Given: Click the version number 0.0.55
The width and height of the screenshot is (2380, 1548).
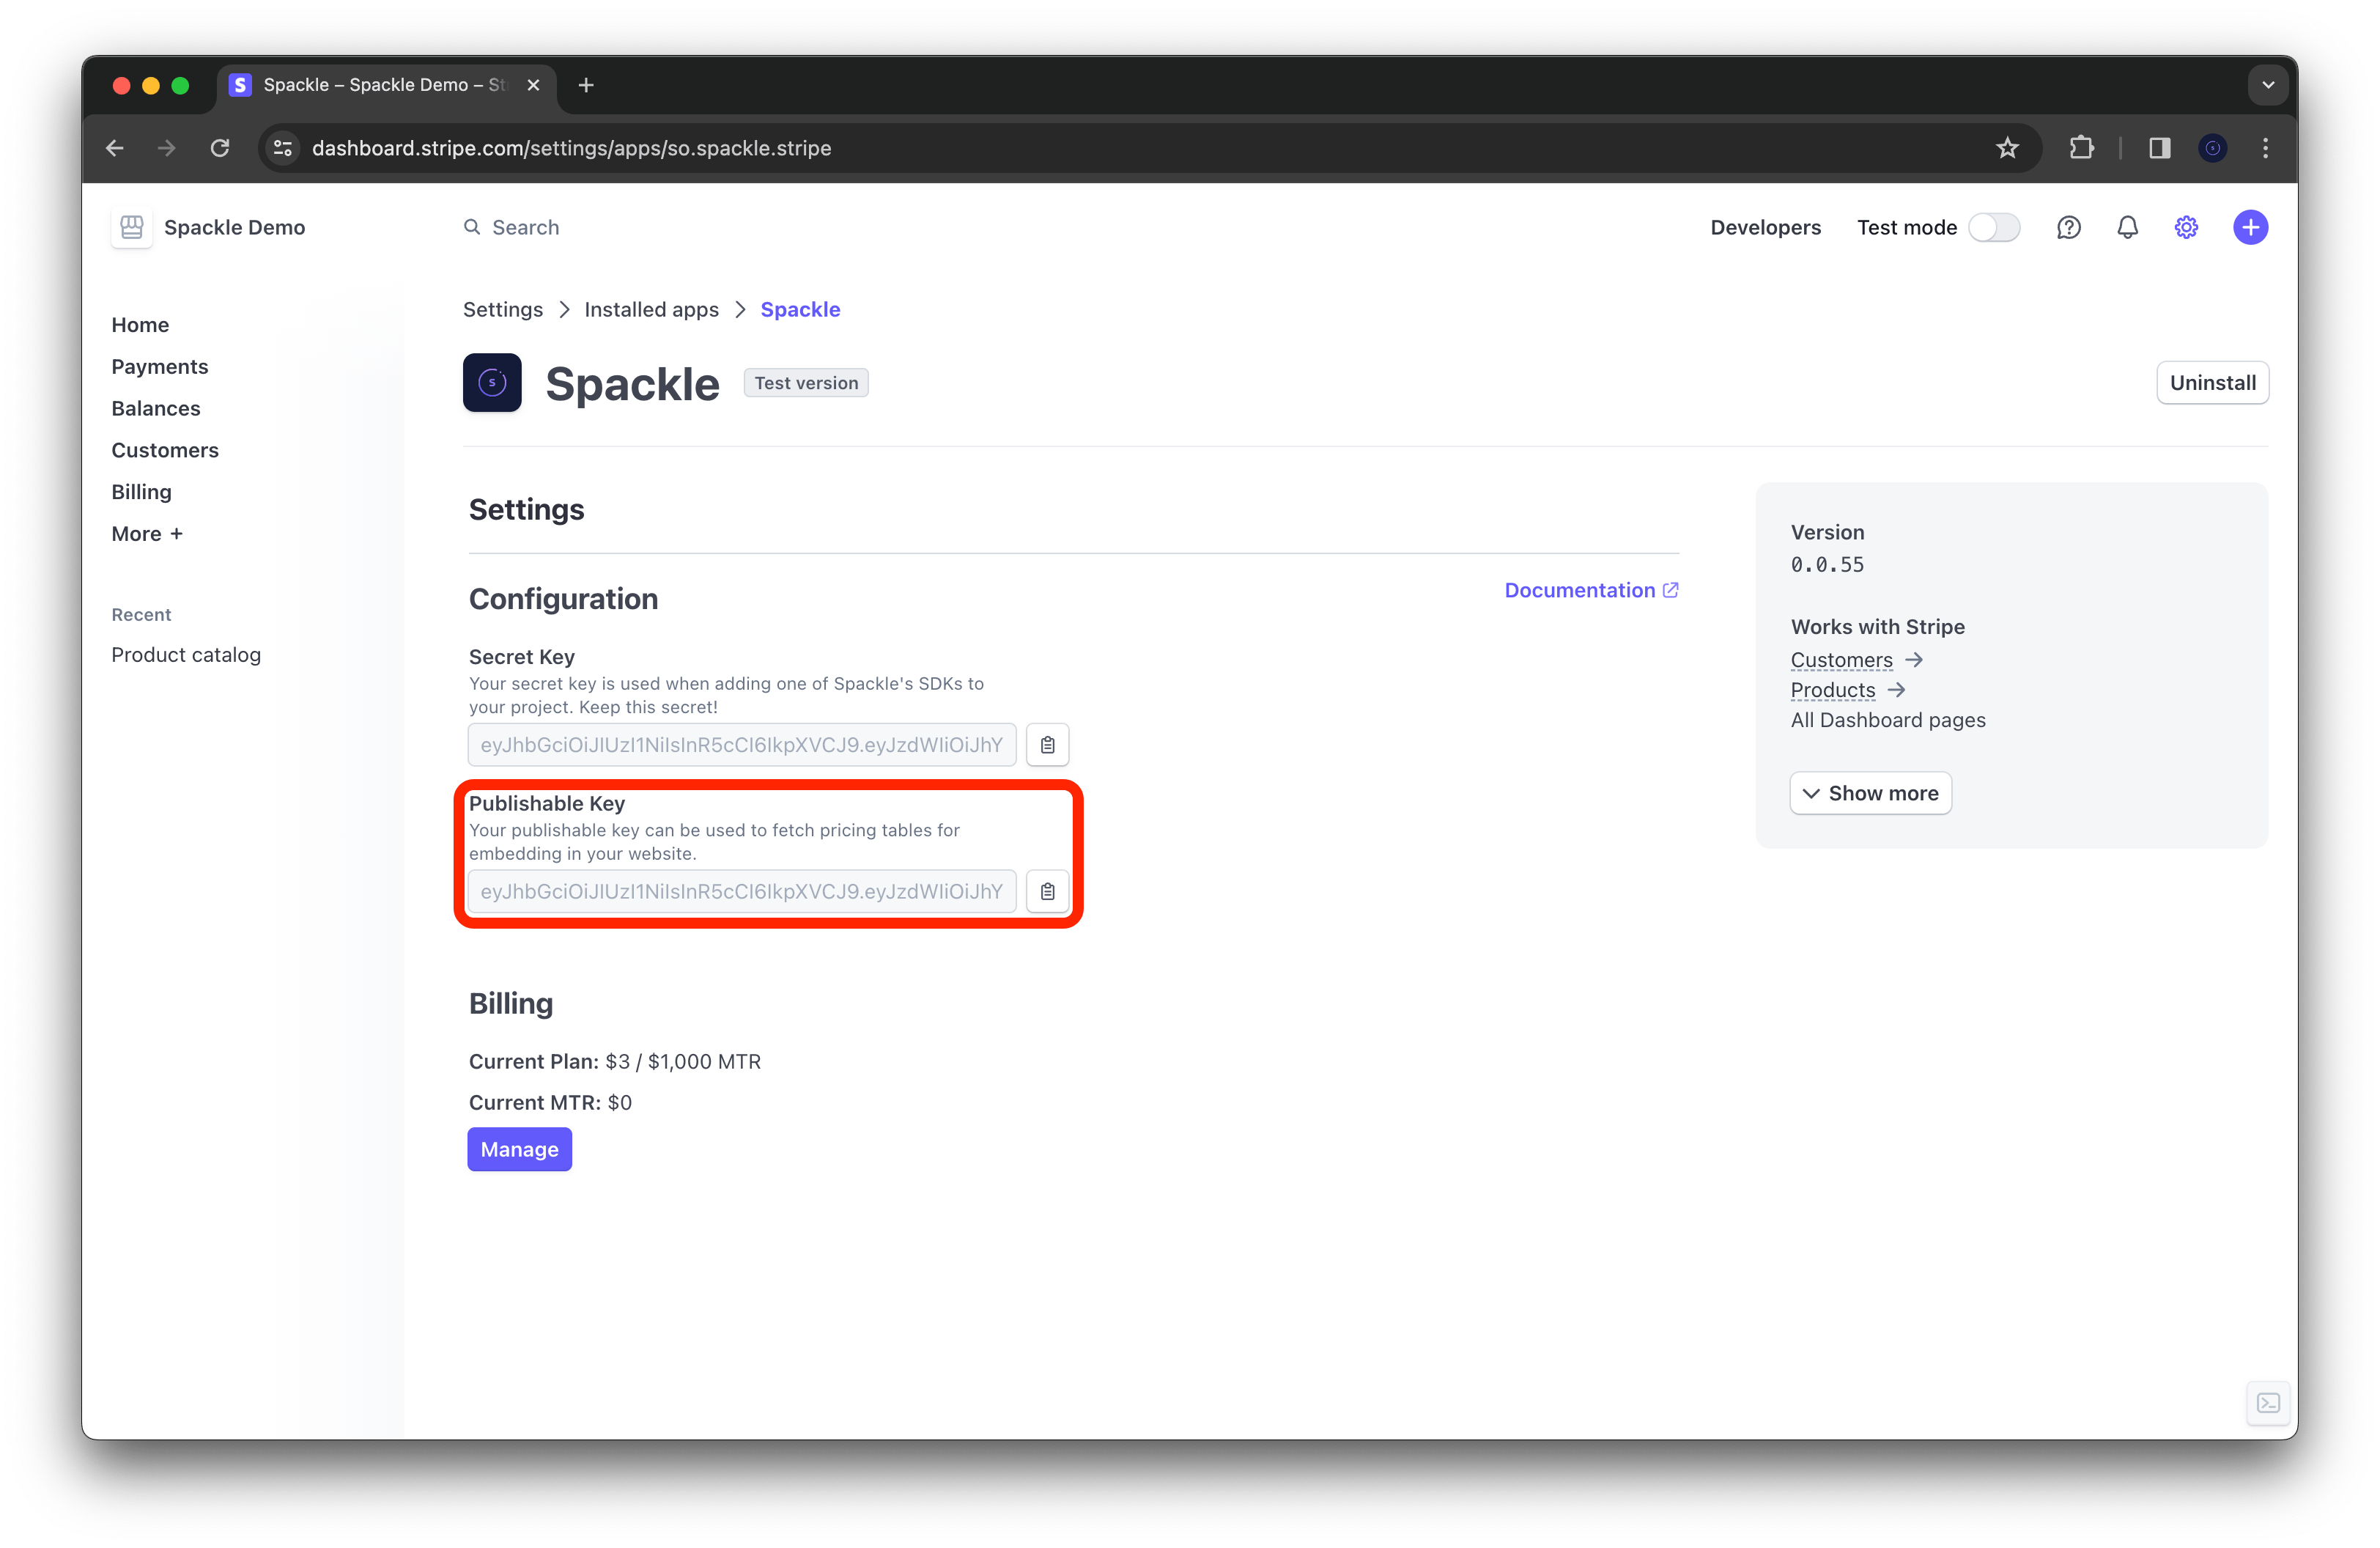Looking at the screenshot, I should tap(1827, 565).
